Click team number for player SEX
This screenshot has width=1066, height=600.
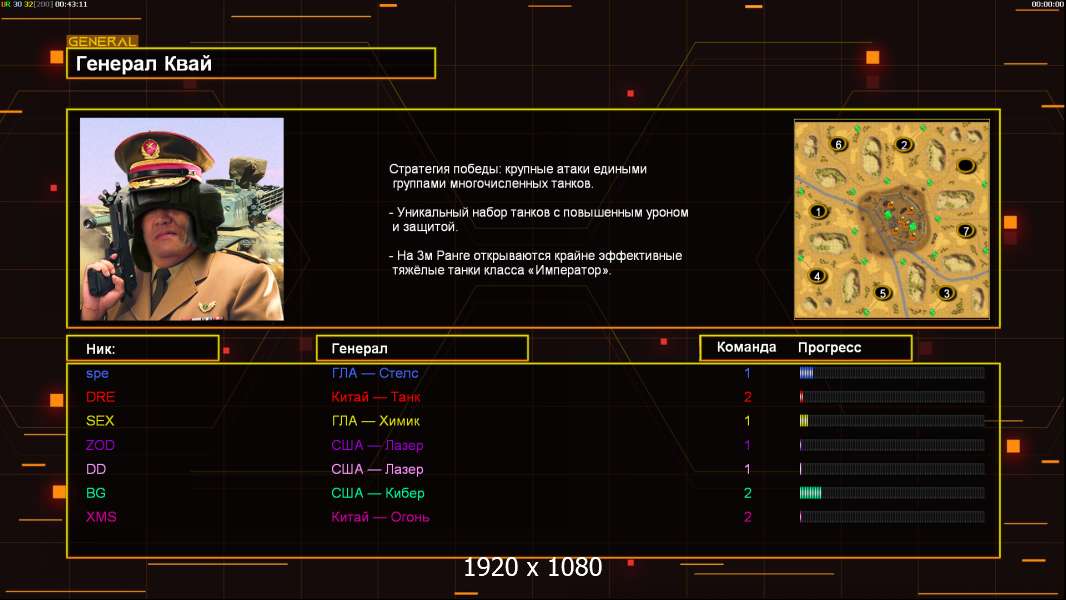click(x=747, y=421)
